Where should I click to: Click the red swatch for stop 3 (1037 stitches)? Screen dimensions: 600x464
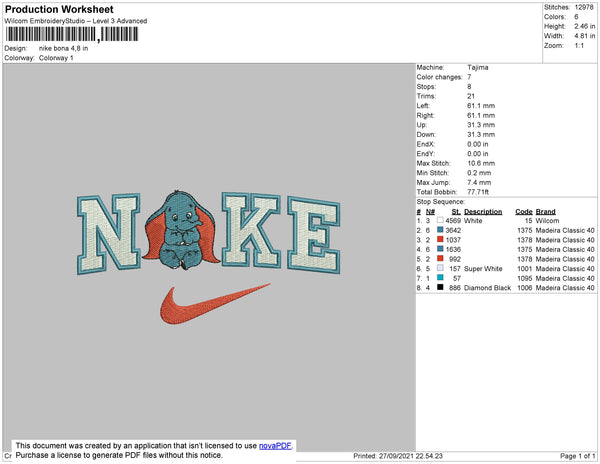440,239
